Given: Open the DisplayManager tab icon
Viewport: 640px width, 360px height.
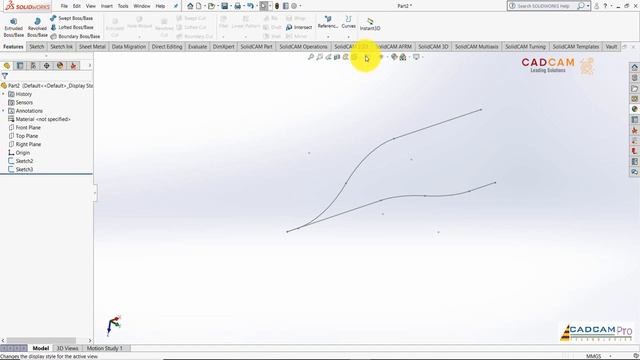Looking at the screenshot, I should pyautogui.click(x=60, y=66).
